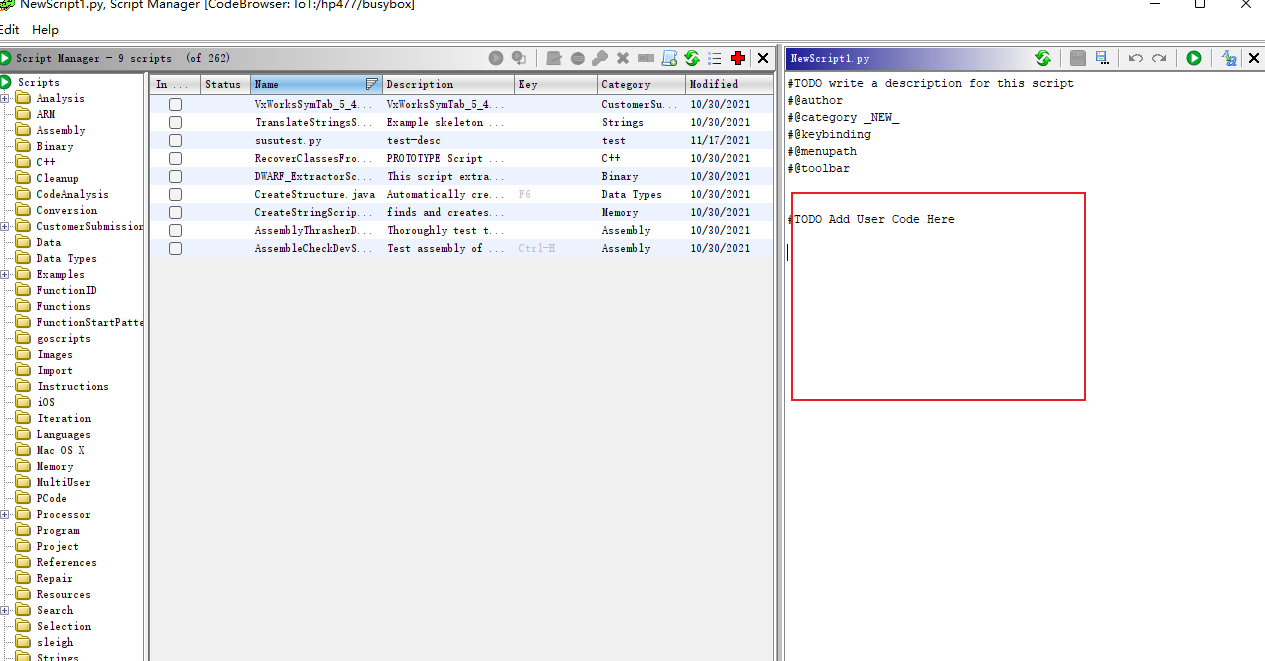Expand the Processor folder

tap(7, 514)
